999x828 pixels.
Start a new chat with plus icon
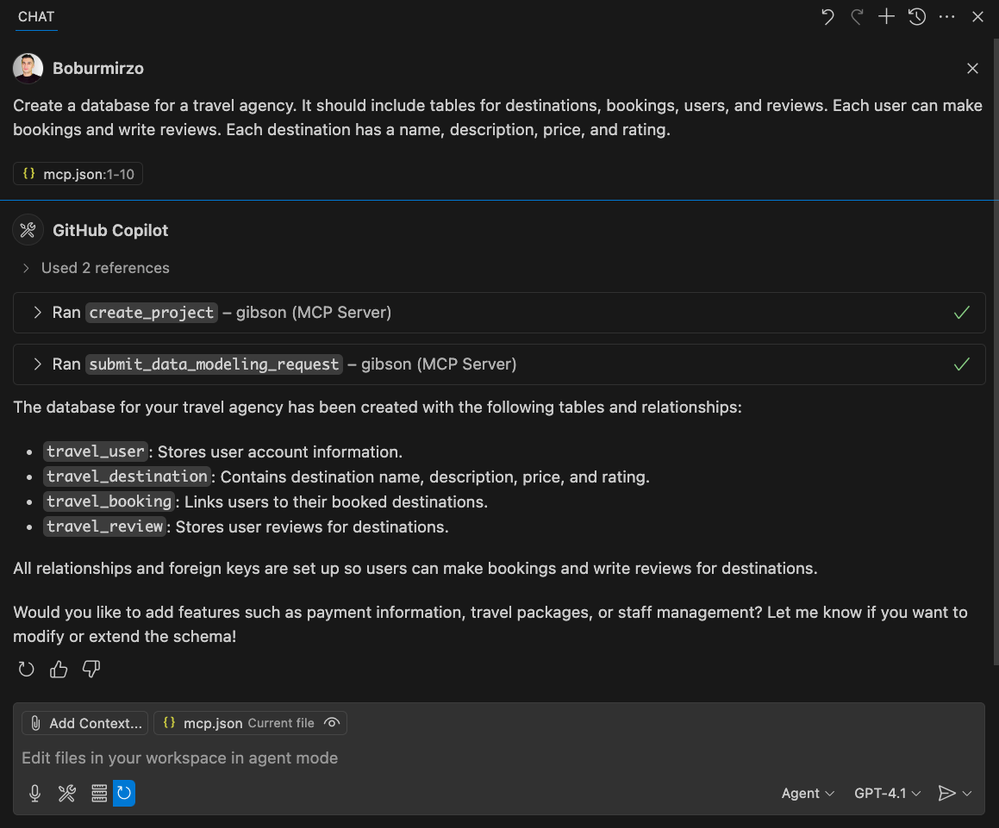886,17
